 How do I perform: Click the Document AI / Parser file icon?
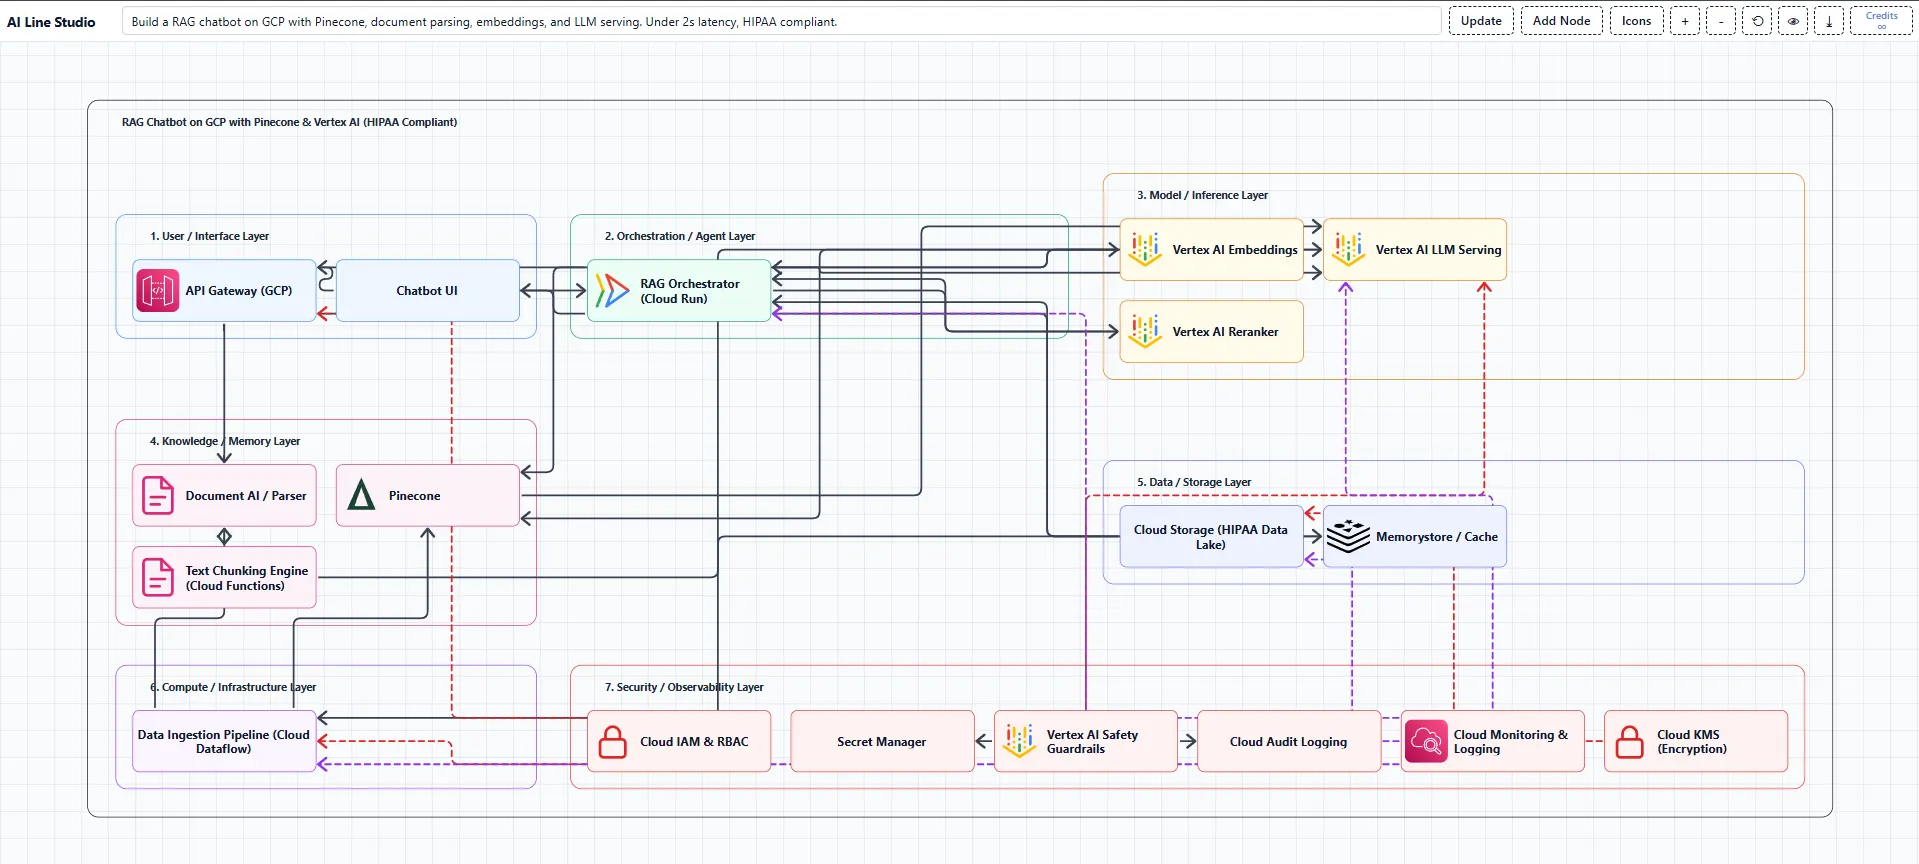[158, 495]
